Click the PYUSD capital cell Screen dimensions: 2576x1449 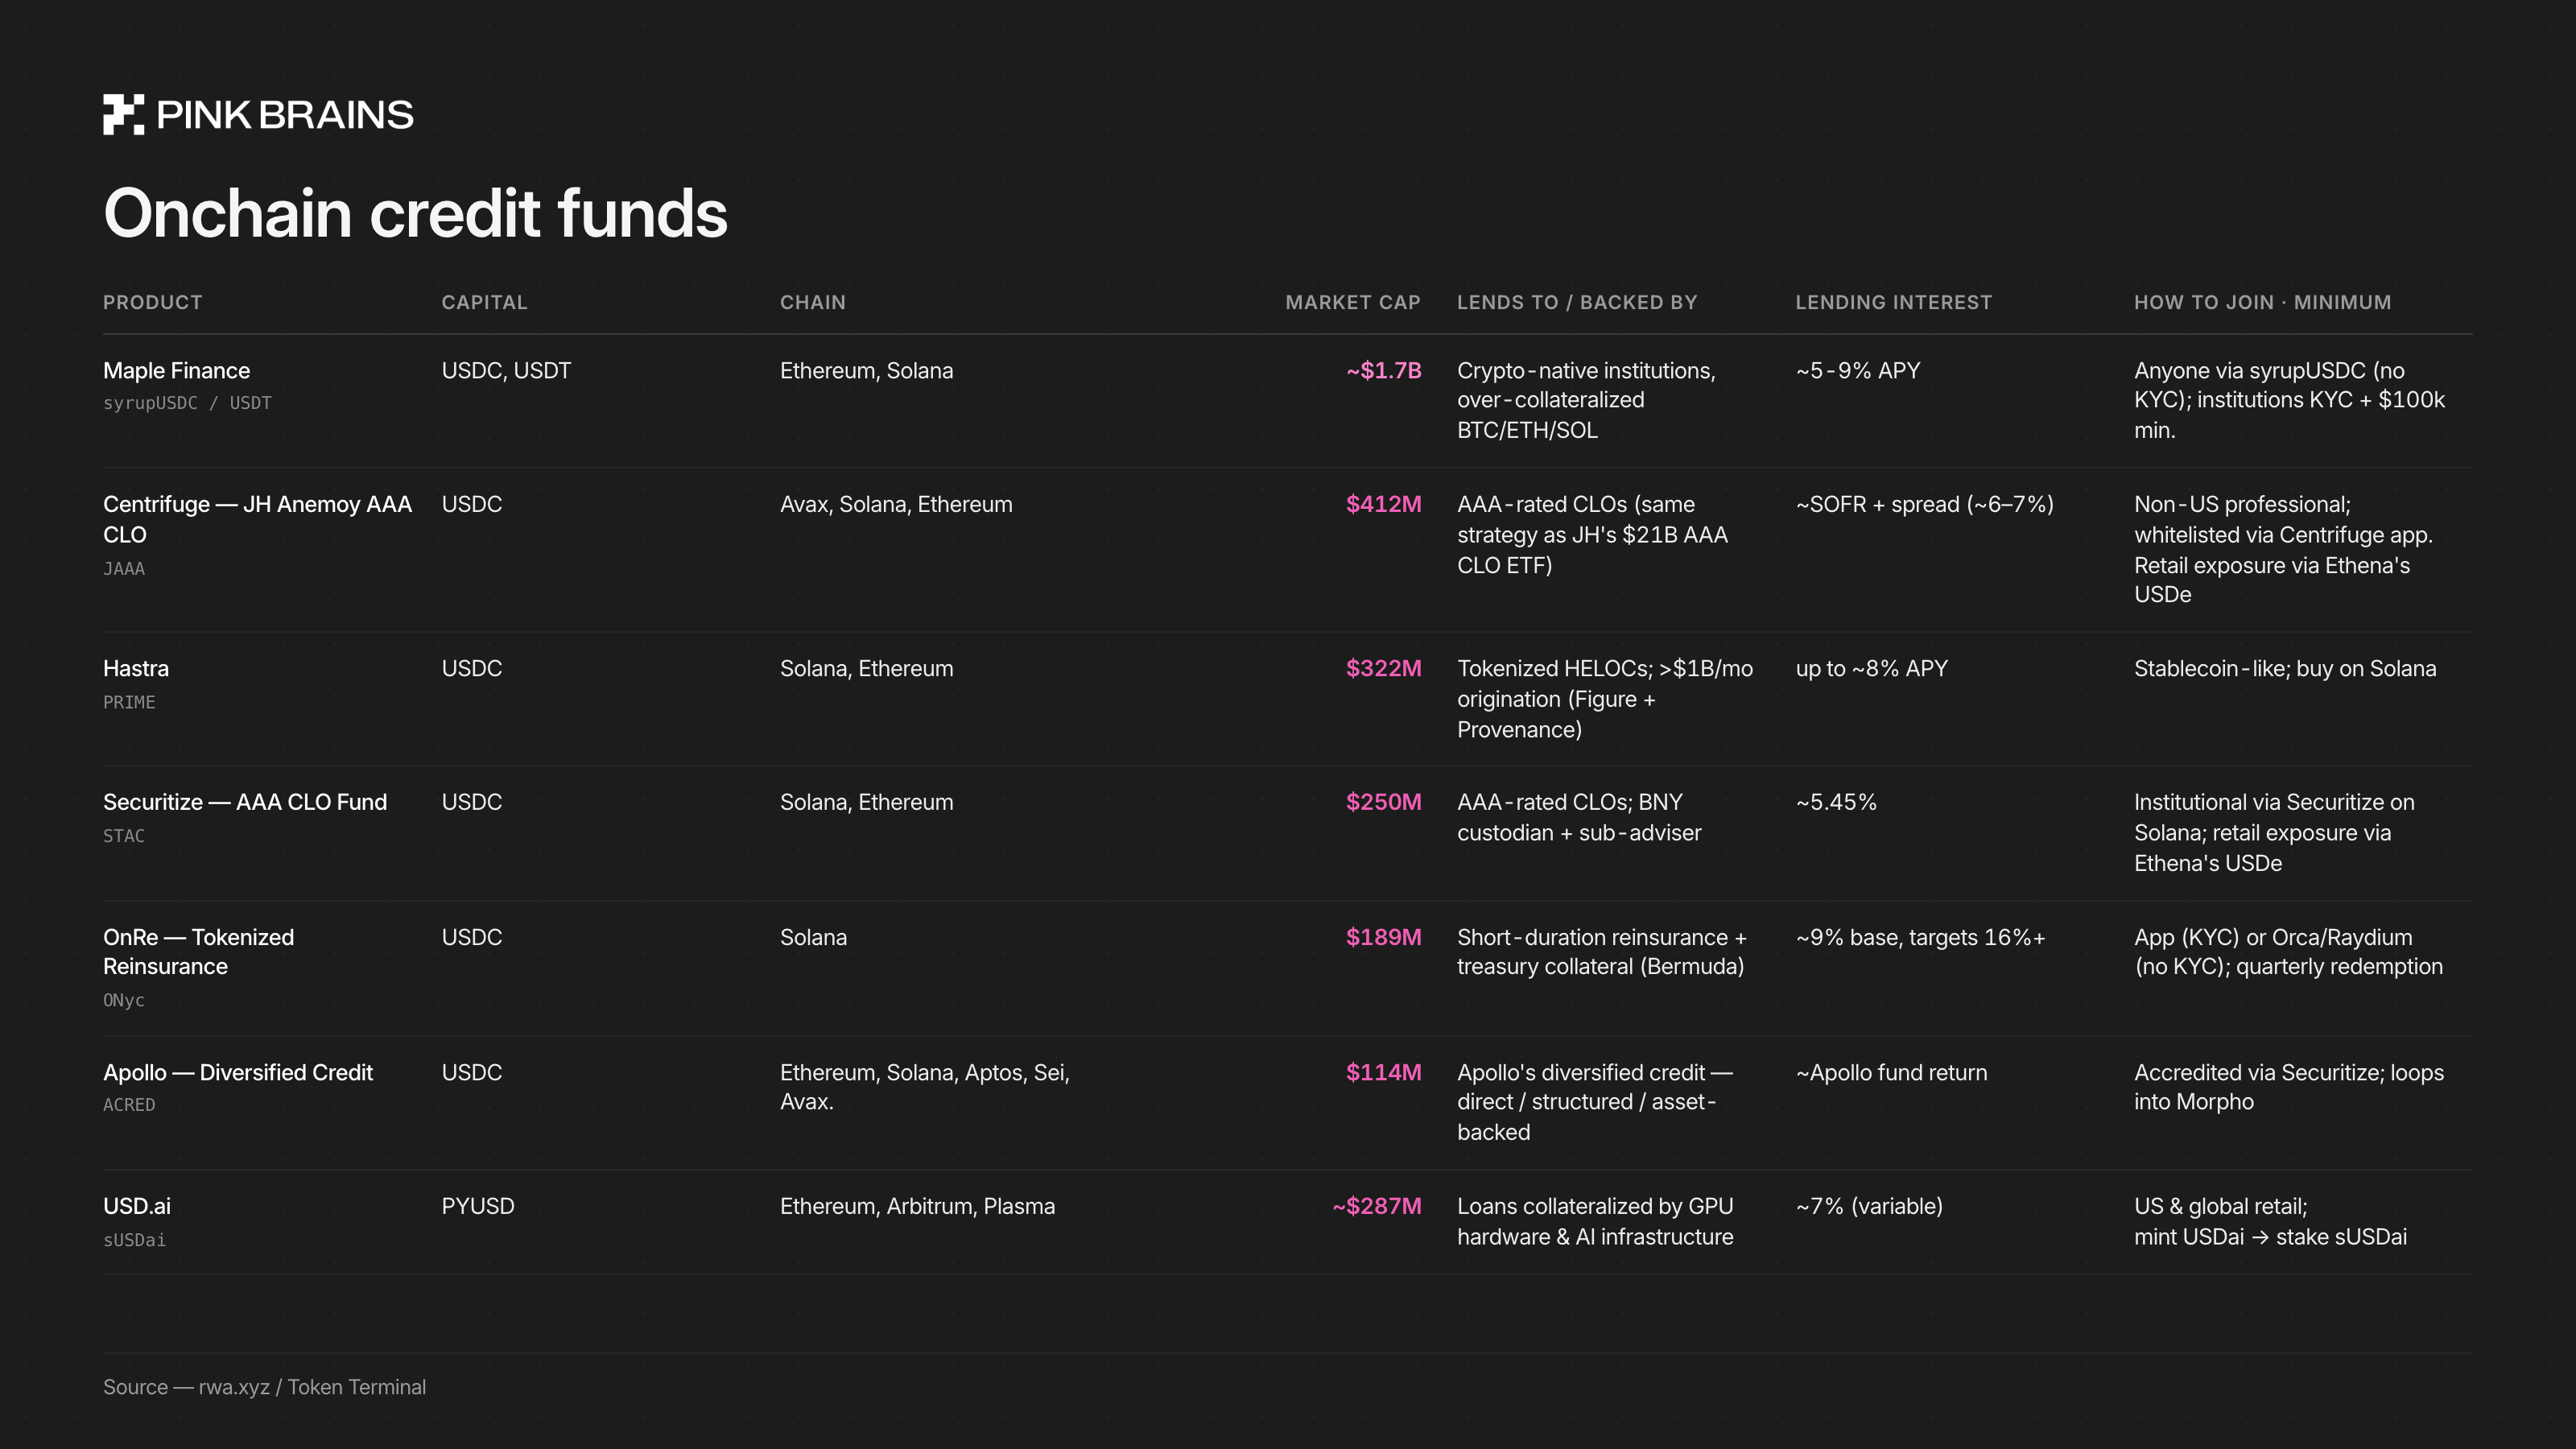tap(478, 1206)
